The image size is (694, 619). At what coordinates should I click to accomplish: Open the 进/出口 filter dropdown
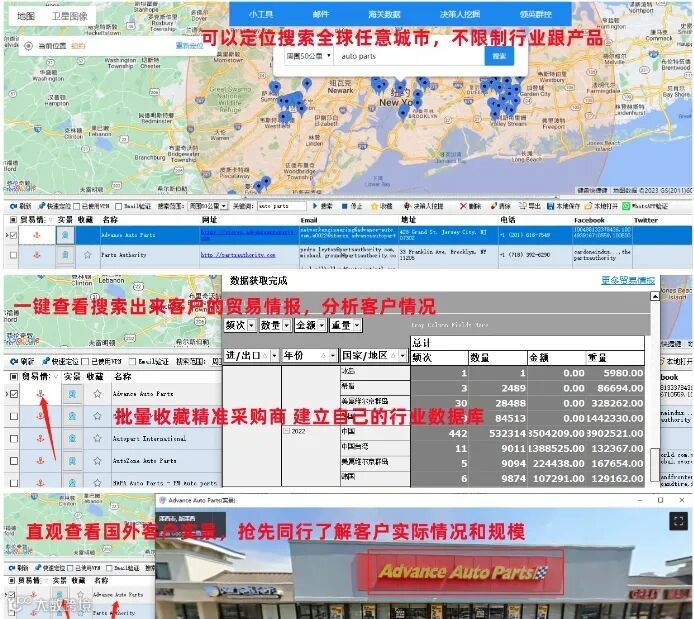274,355
